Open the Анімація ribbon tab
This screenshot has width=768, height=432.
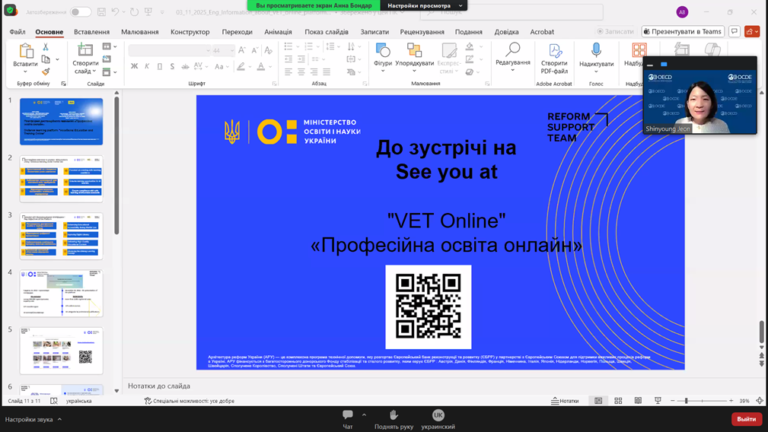278,32
